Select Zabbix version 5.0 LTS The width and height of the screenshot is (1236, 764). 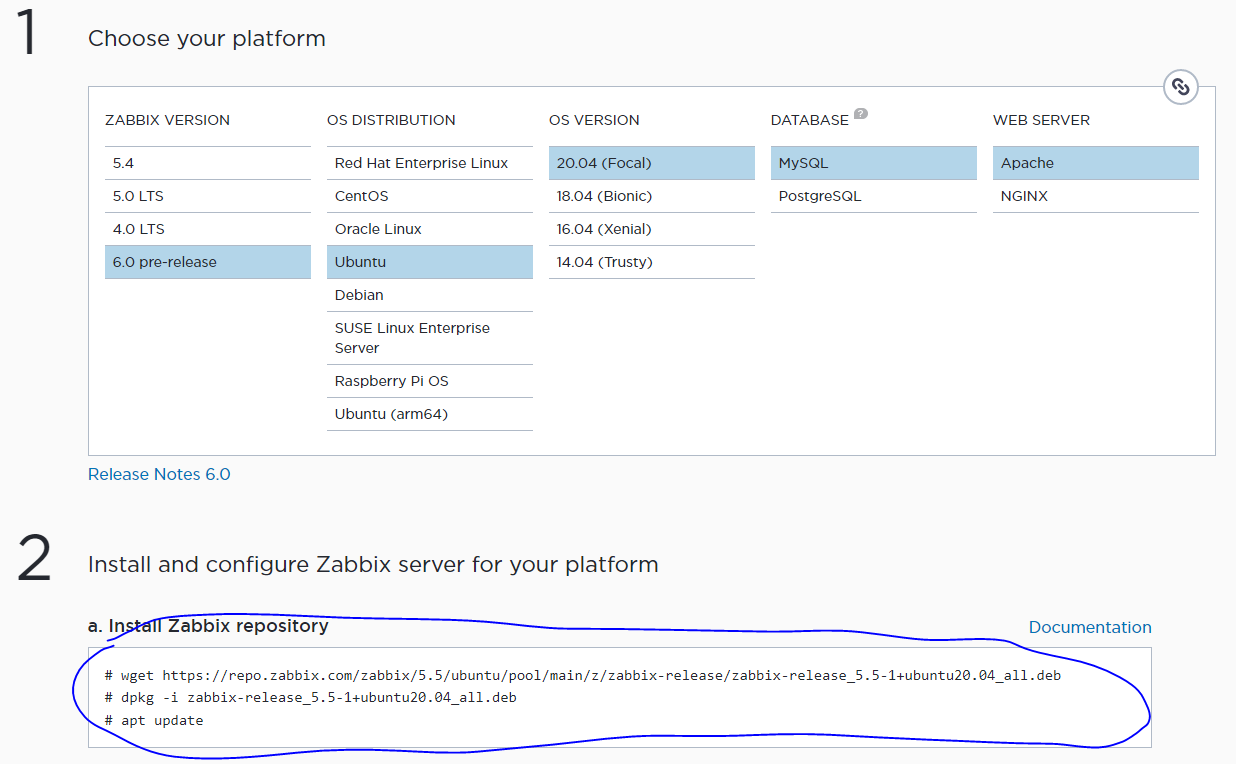[x=207, y=196]
